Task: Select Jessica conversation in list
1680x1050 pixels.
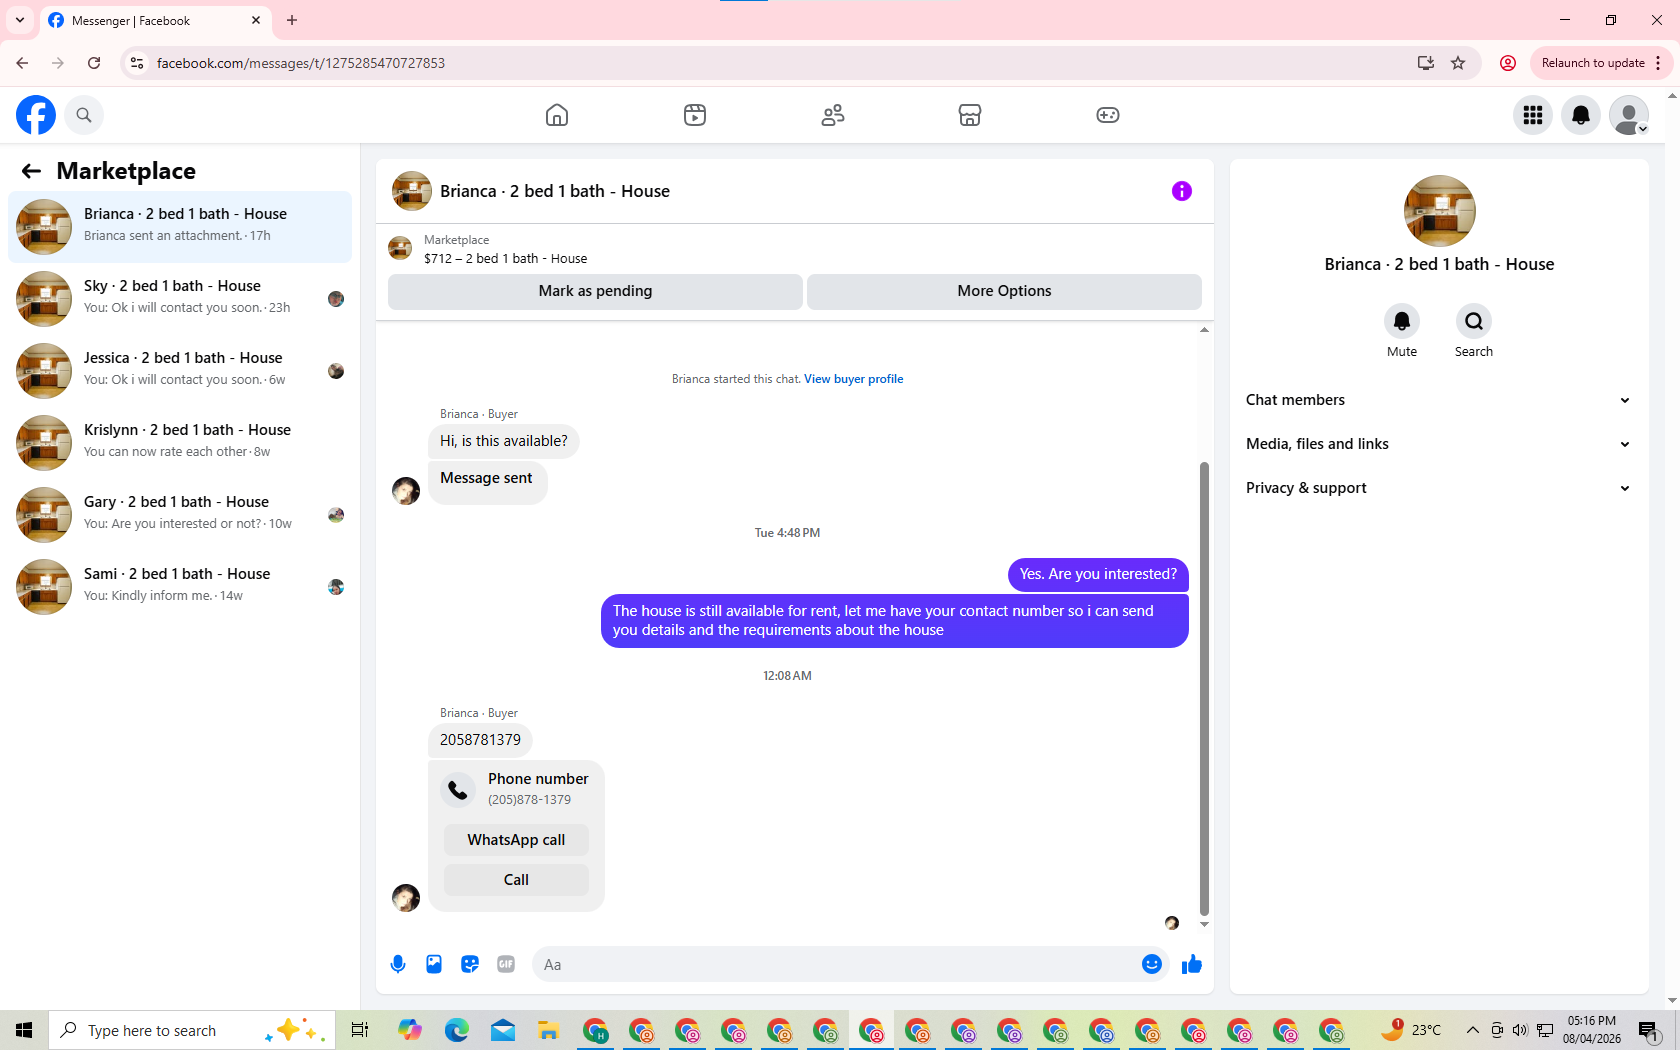Action: tap(180, 371)
